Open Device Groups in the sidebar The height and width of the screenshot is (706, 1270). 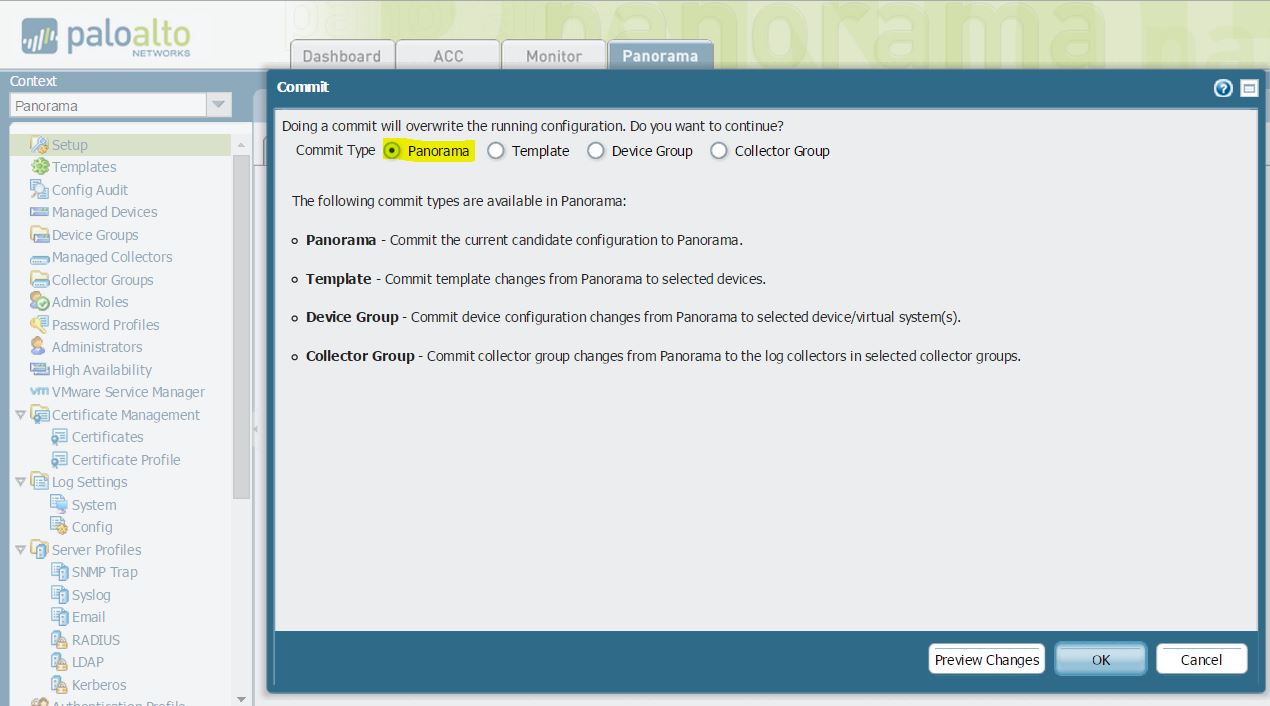(95, 235)
